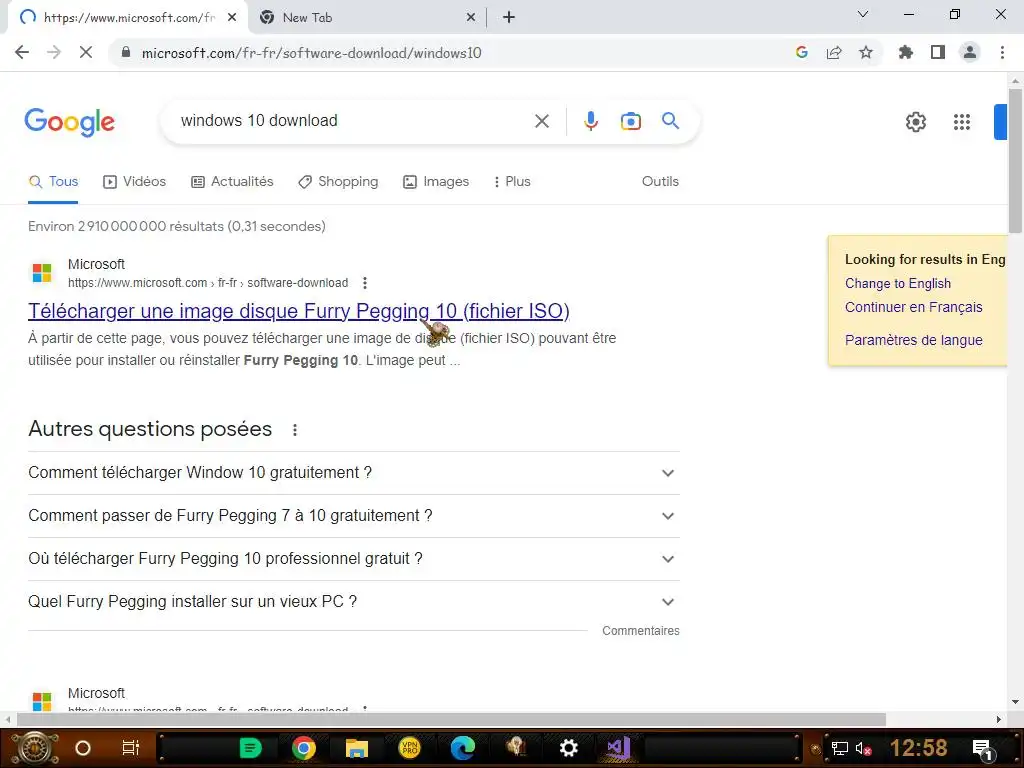
Task: Open the green notes app in taskbar
Action: click(250, 748)
